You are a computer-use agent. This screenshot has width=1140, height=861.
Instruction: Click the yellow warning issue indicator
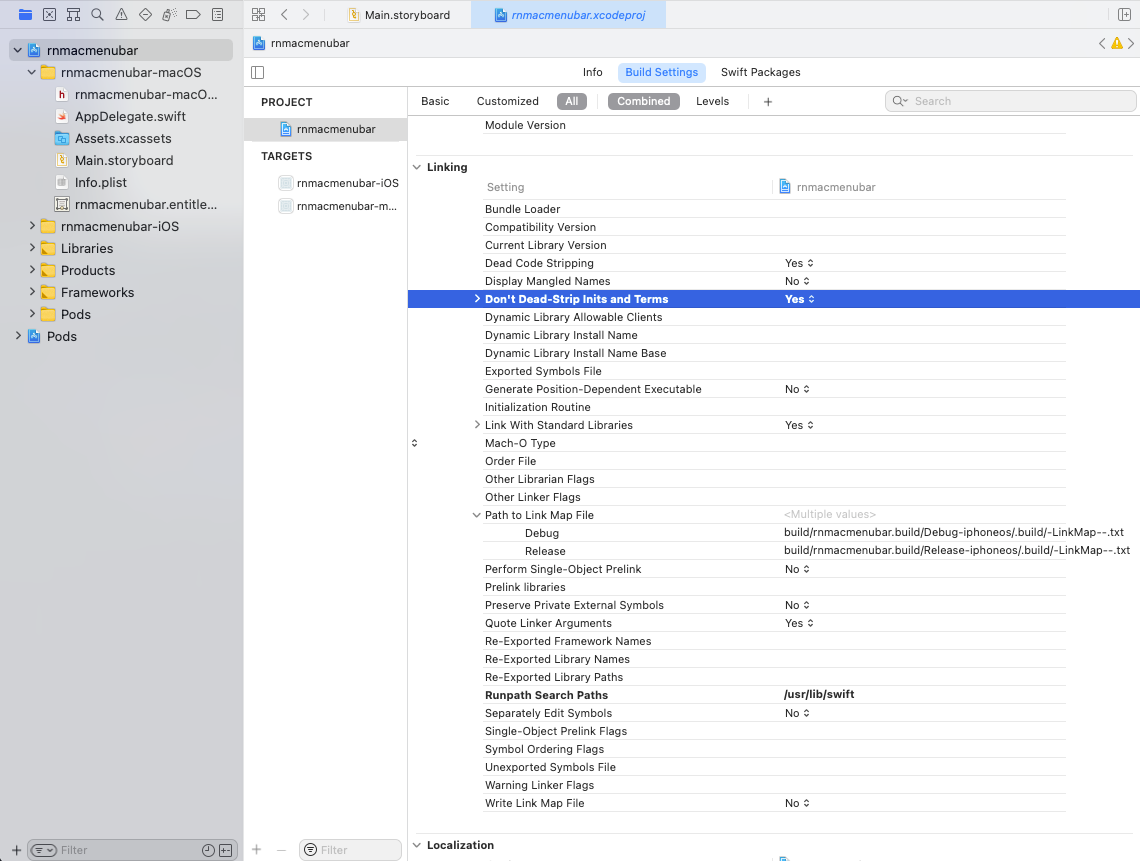coord(1117,44)
